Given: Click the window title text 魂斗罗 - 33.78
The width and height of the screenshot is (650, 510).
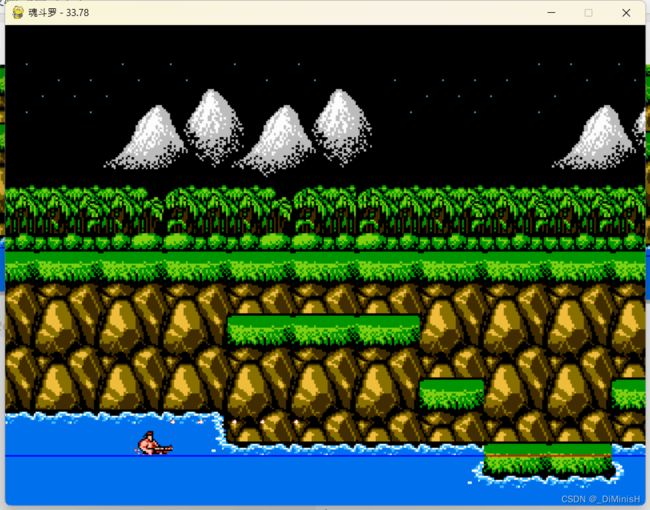Looking at the screenshot, I should click(x=58, y=12).
